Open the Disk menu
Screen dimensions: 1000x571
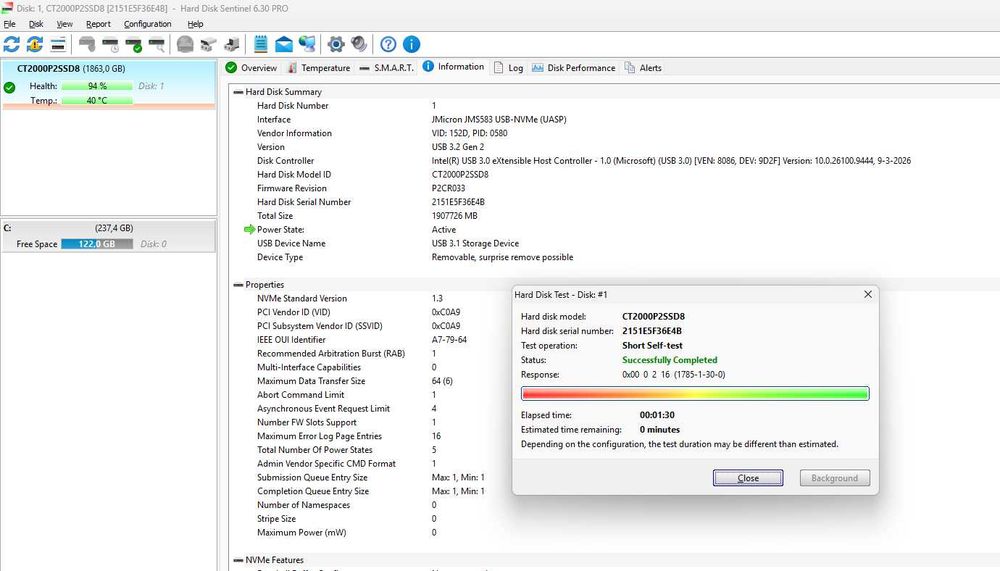pos(36,24)
